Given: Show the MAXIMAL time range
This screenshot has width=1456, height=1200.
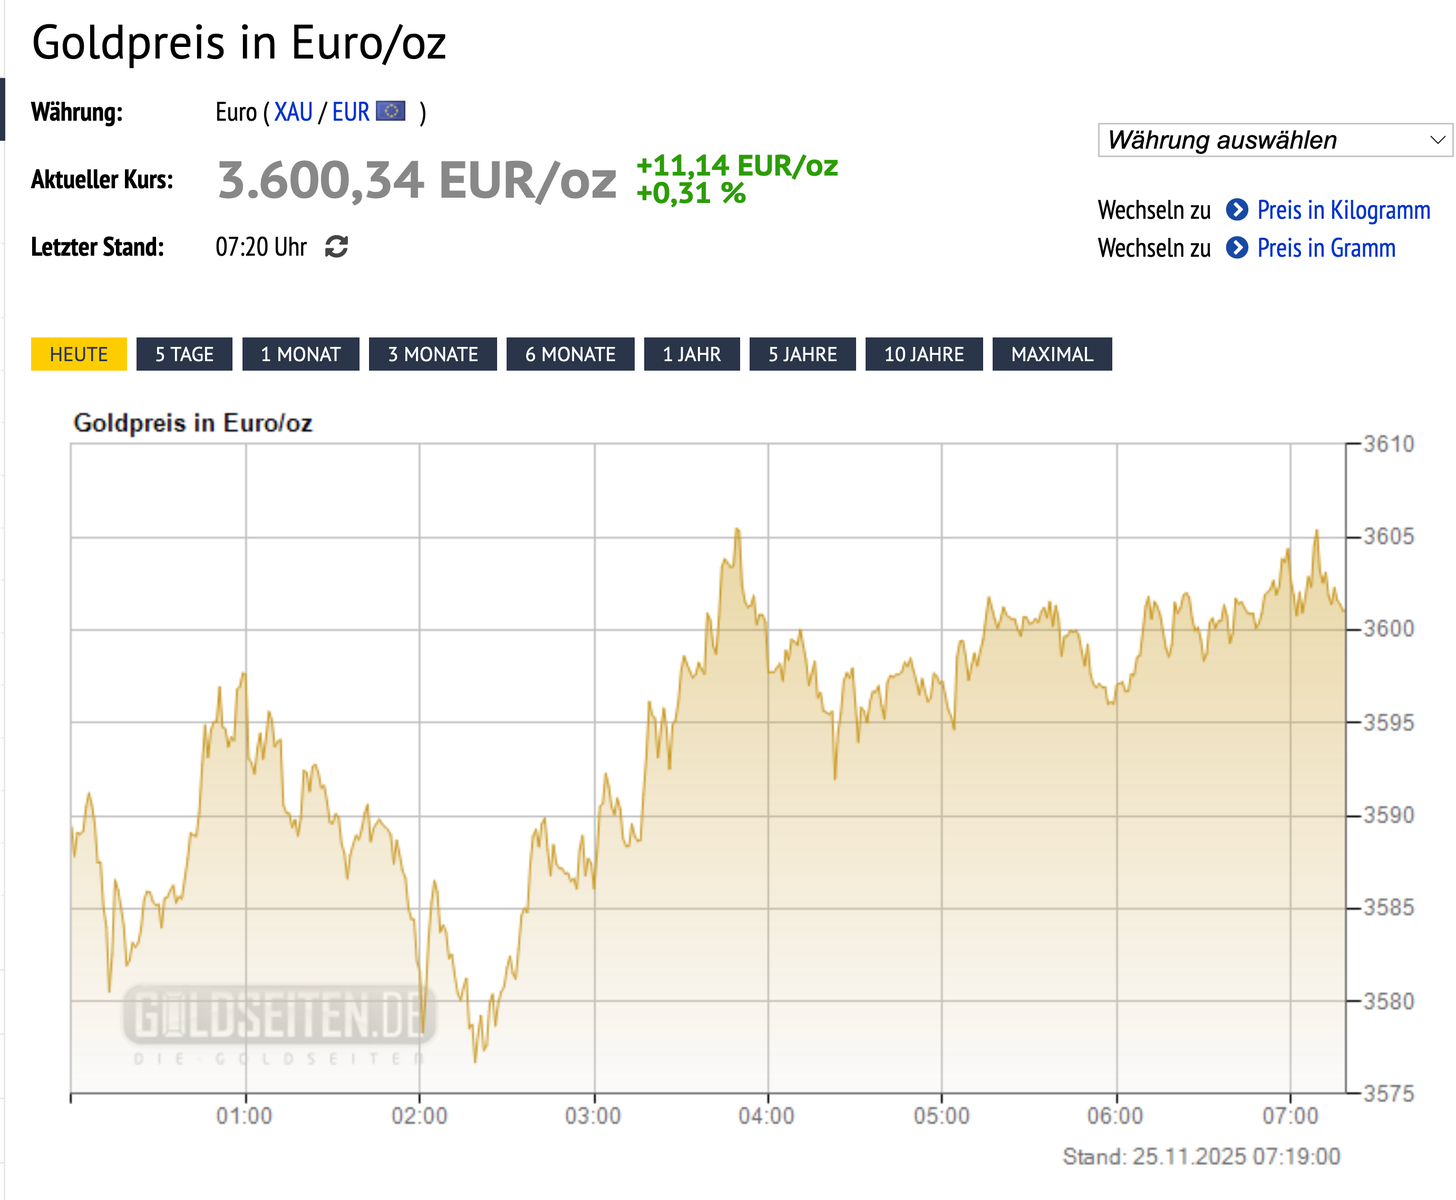Looking at the screenshot, I should point(1052,354).
